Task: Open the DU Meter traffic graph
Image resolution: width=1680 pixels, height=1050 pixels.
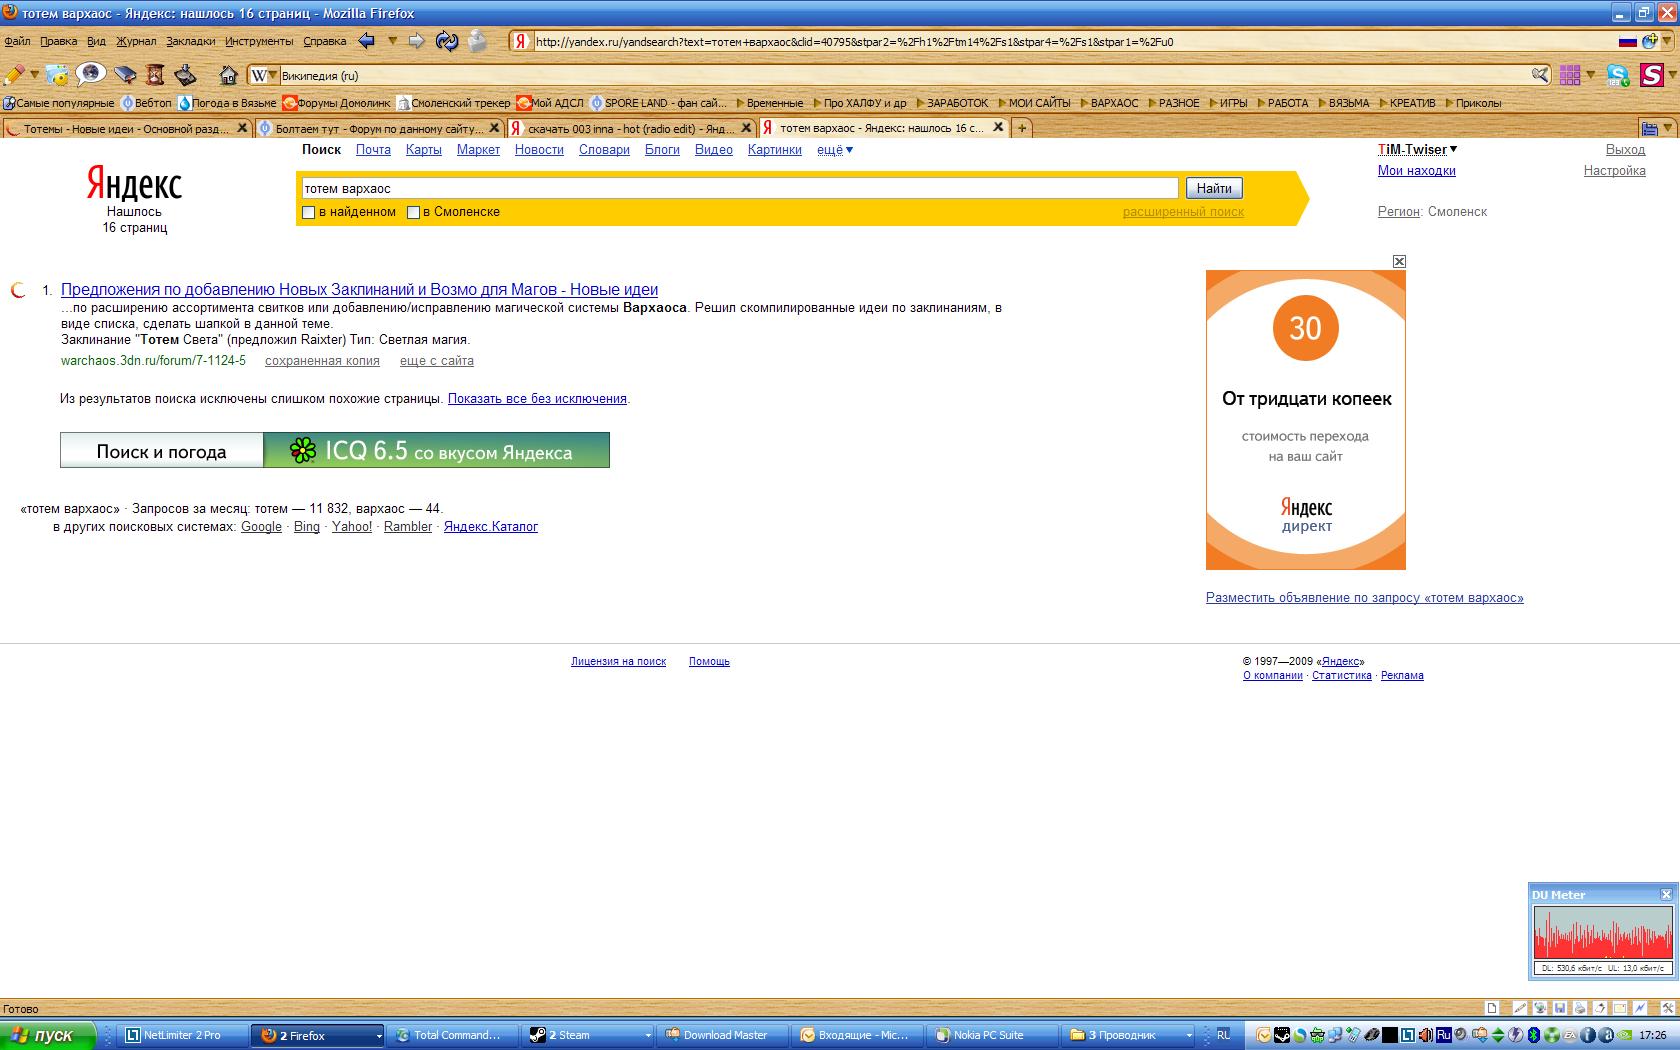Action: click(1602, 933)
